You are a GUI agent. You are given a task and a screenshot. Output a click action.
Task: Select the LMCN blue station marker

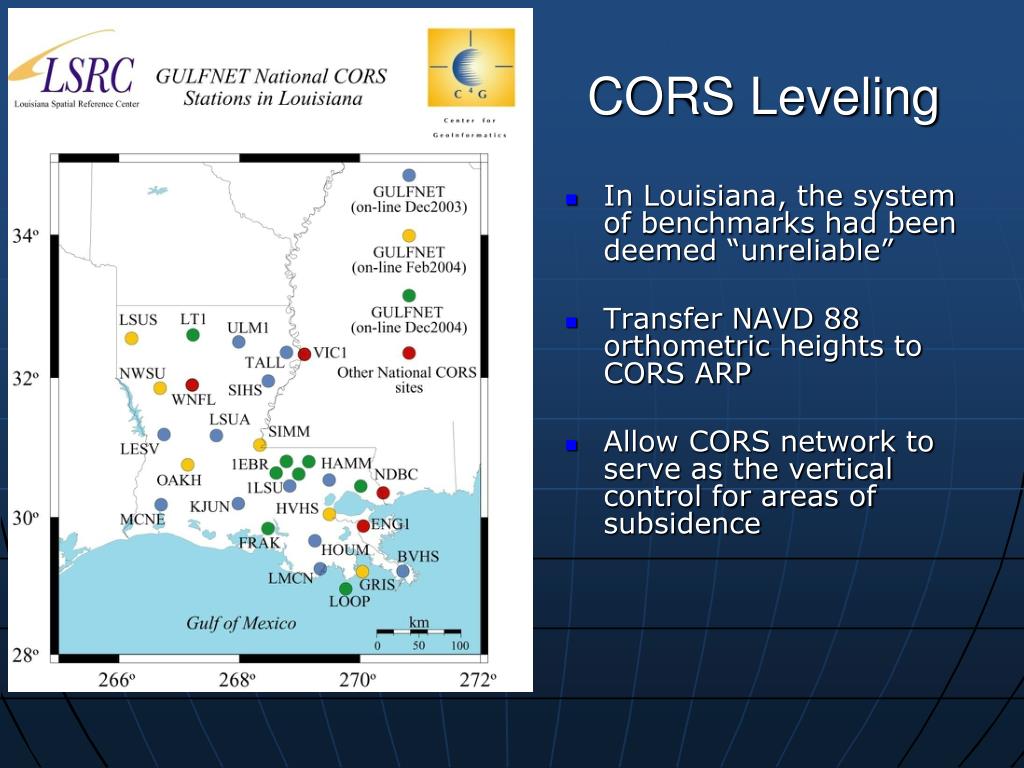tap(320, 569)
